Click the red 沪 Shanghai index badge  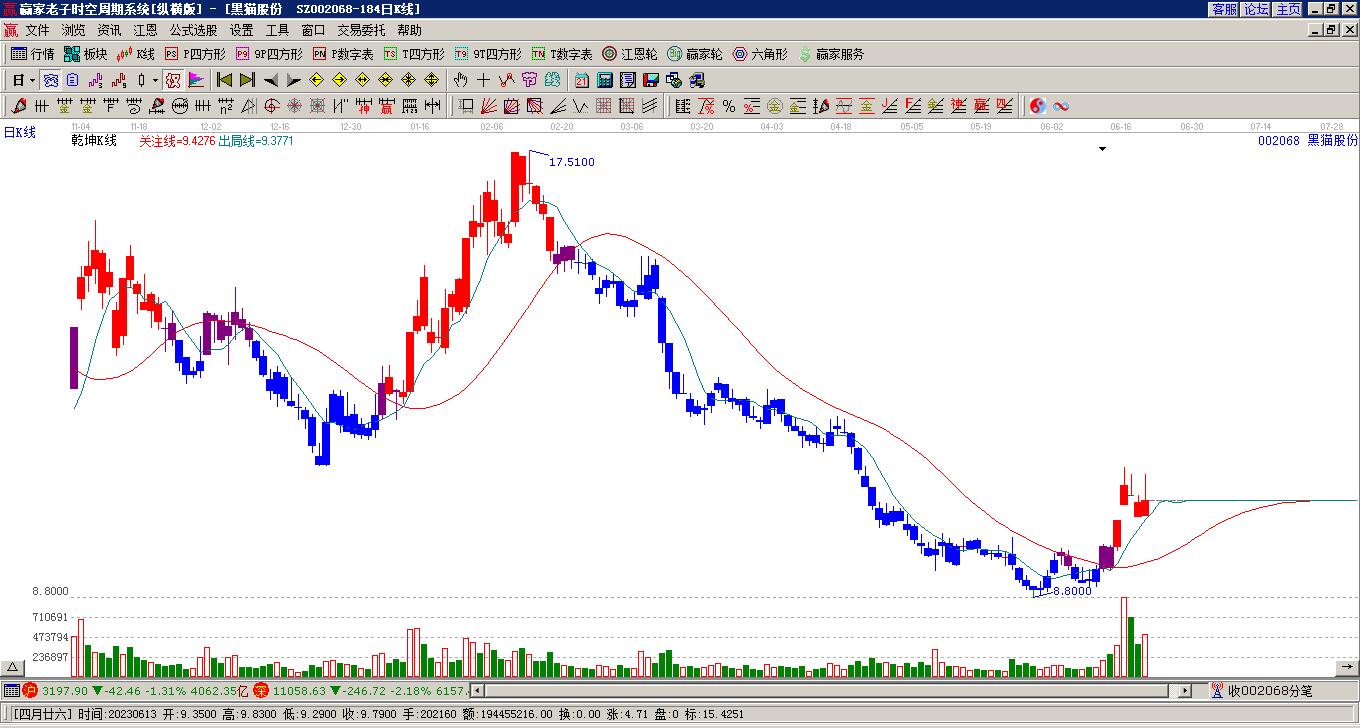30,690
